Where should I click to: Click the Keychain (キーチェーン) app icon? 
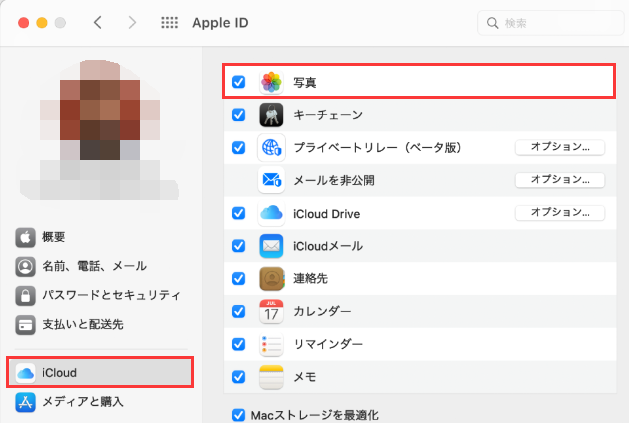point(271,115)
